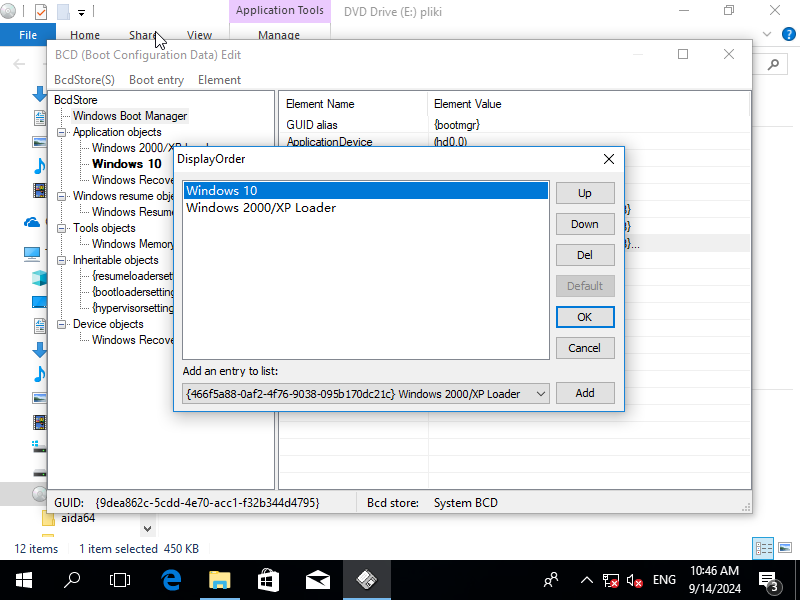800x600 pixels.
Task: Open the File tab in Explorer
Action: 28,35
